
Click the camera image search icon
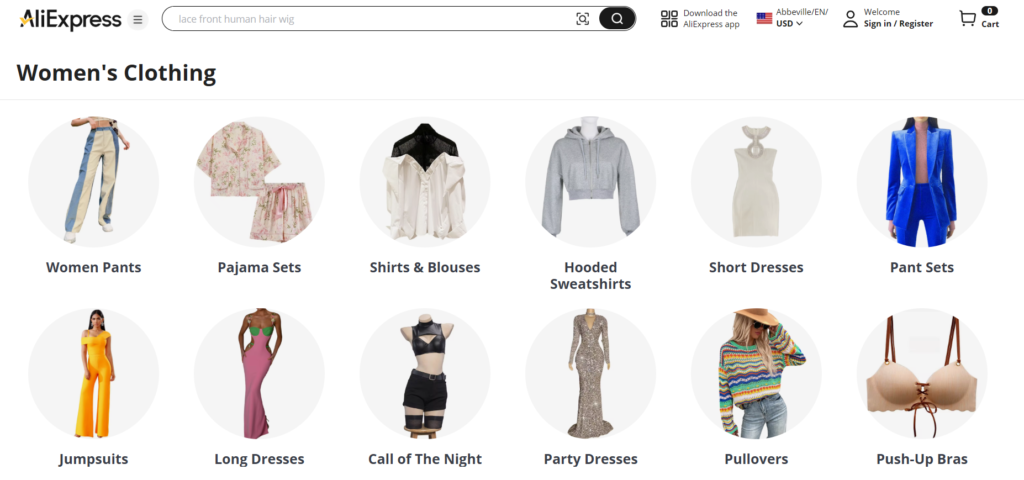tap(583, 19)
